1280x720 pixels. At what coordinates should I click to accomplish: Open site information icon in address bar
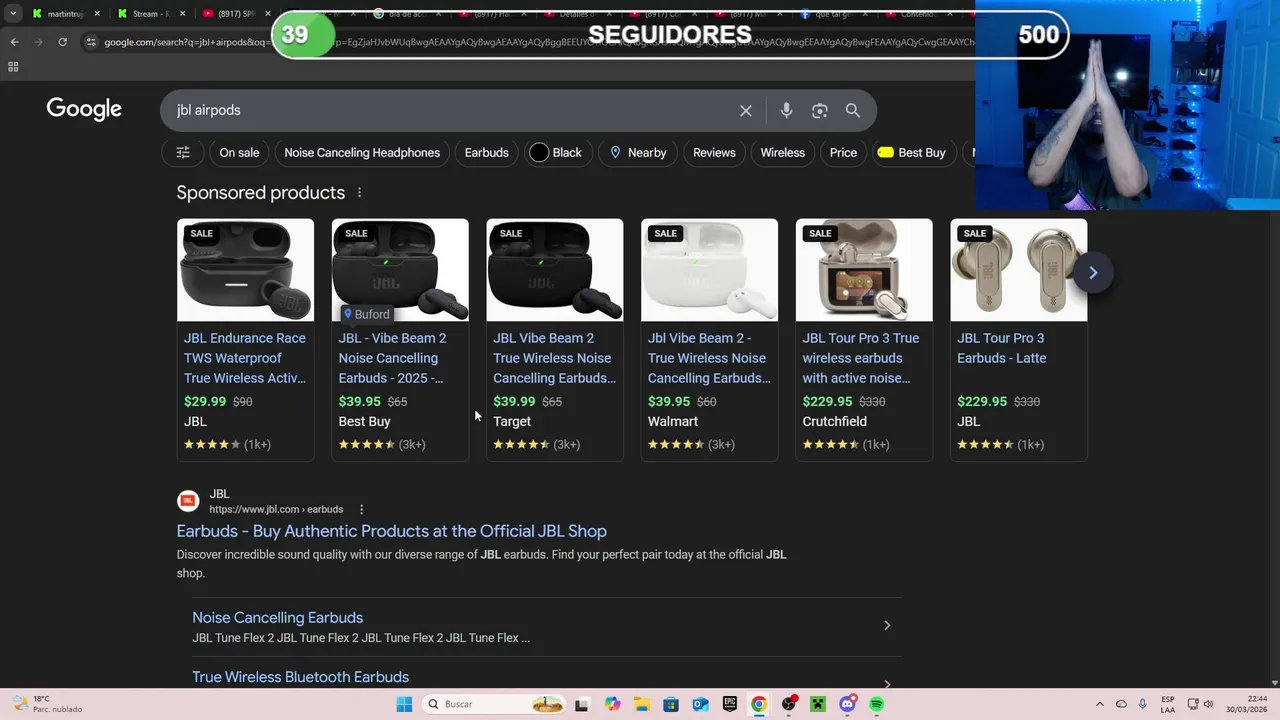[91, 42]
